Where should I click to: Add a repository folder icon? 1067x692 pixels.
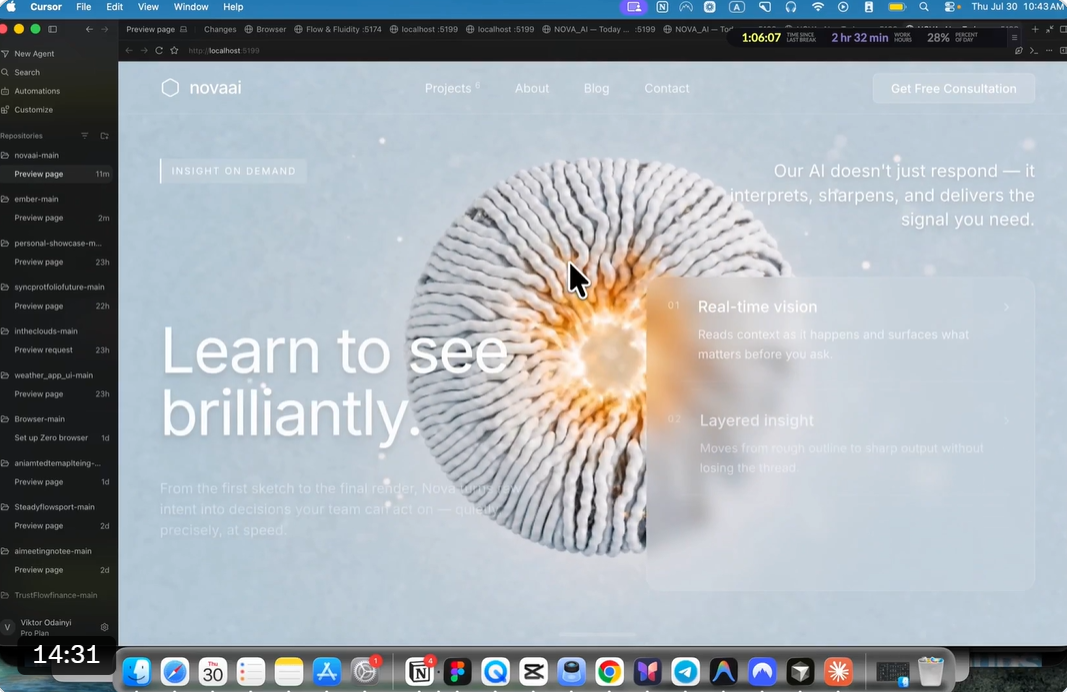click(x=104, y=135)
